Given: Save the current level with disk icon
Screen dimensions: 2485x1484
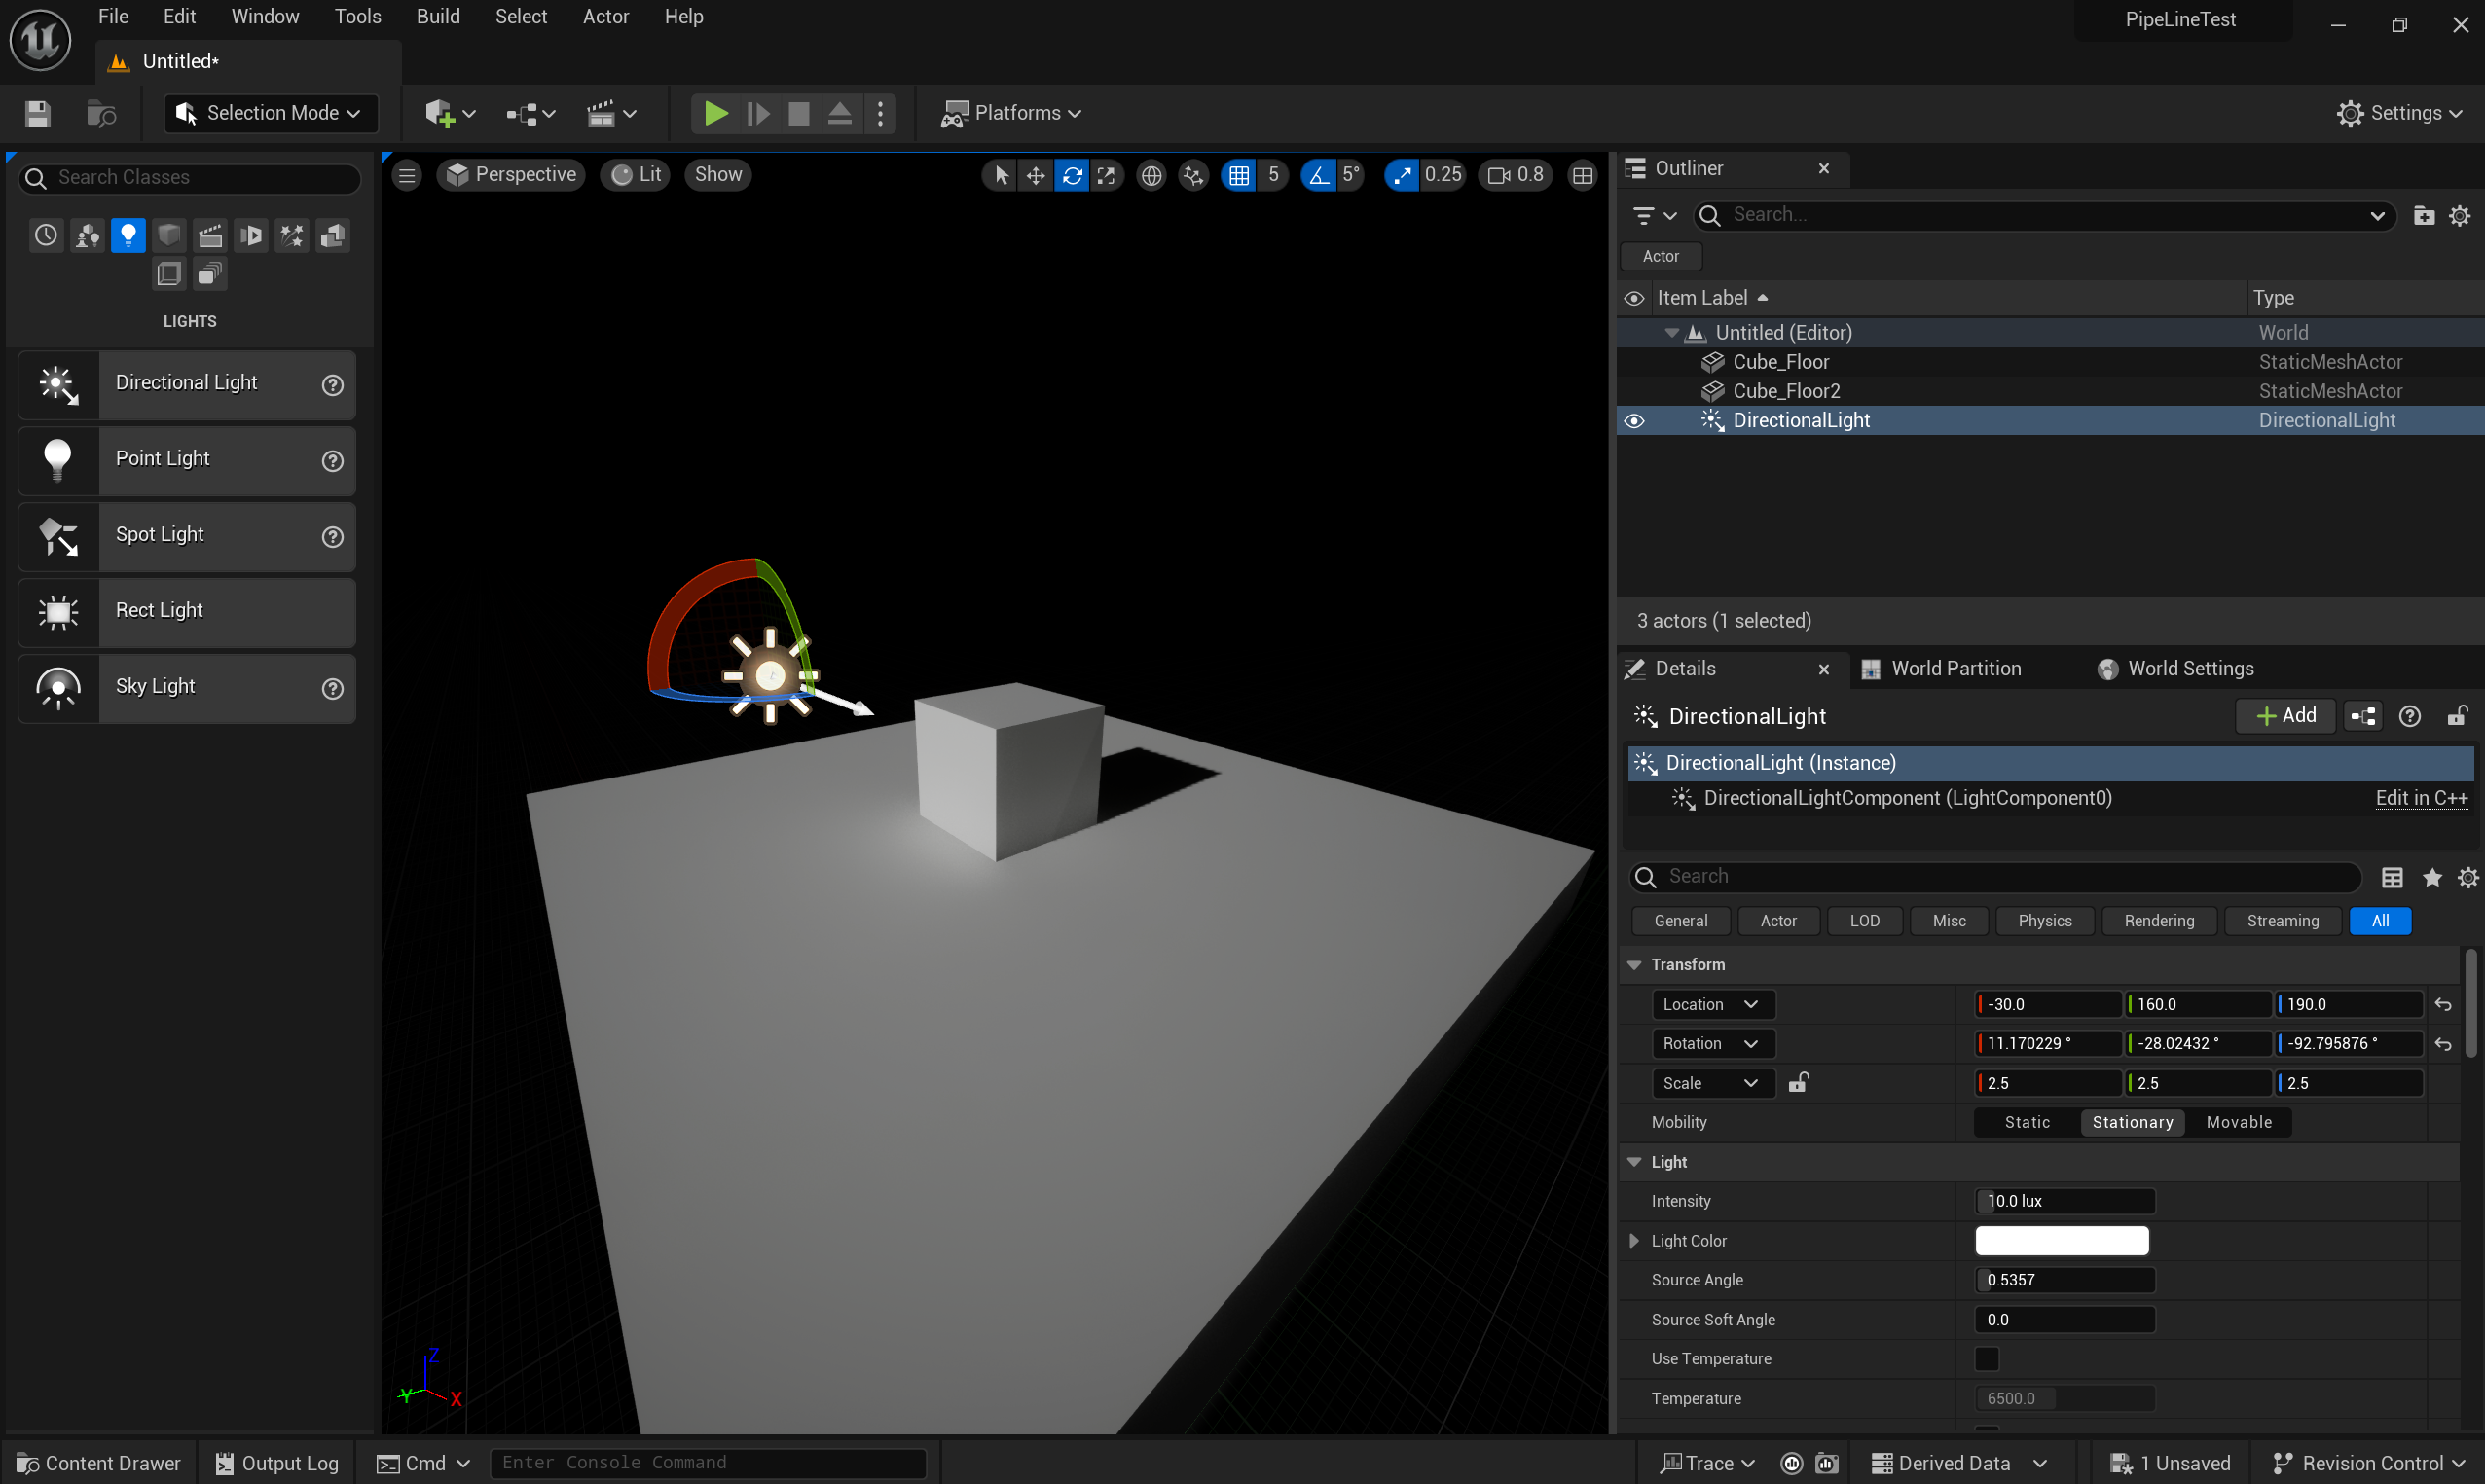Looking at the screenshot, I should pos(37,113).
